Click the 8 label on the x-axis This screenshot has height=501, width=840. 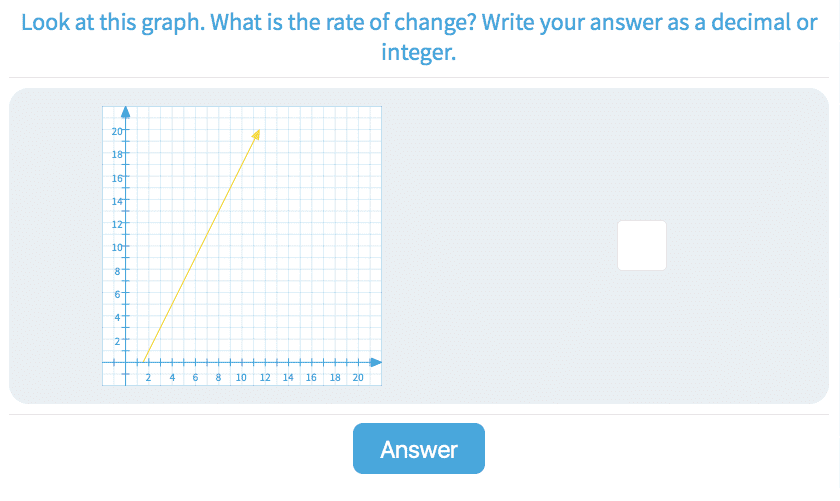(218, 378)
